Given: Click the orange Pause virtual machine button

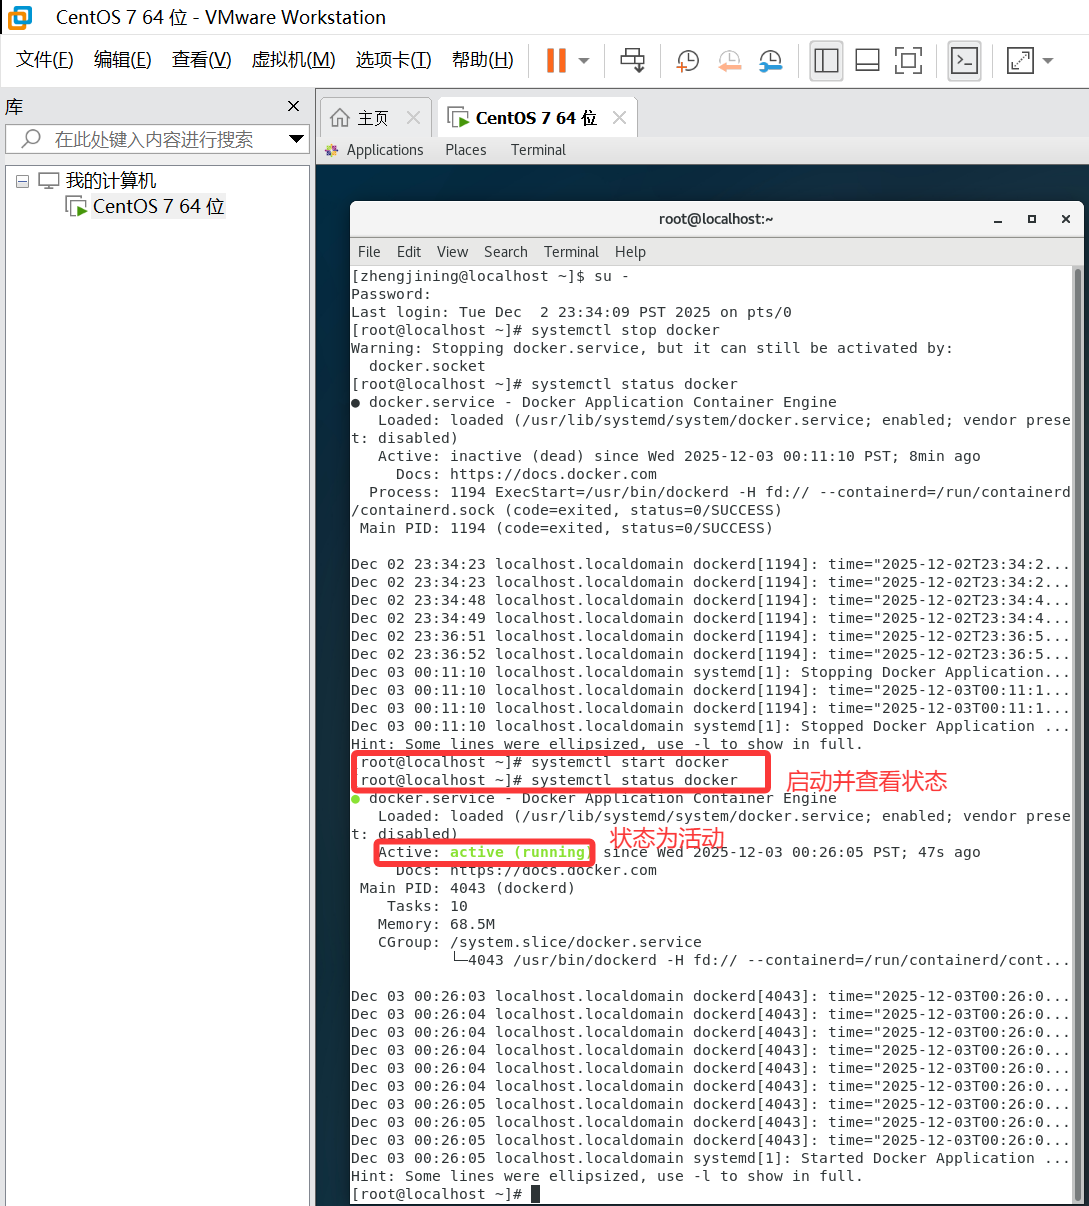Looking at the screenshot, I should click(556, 60).
